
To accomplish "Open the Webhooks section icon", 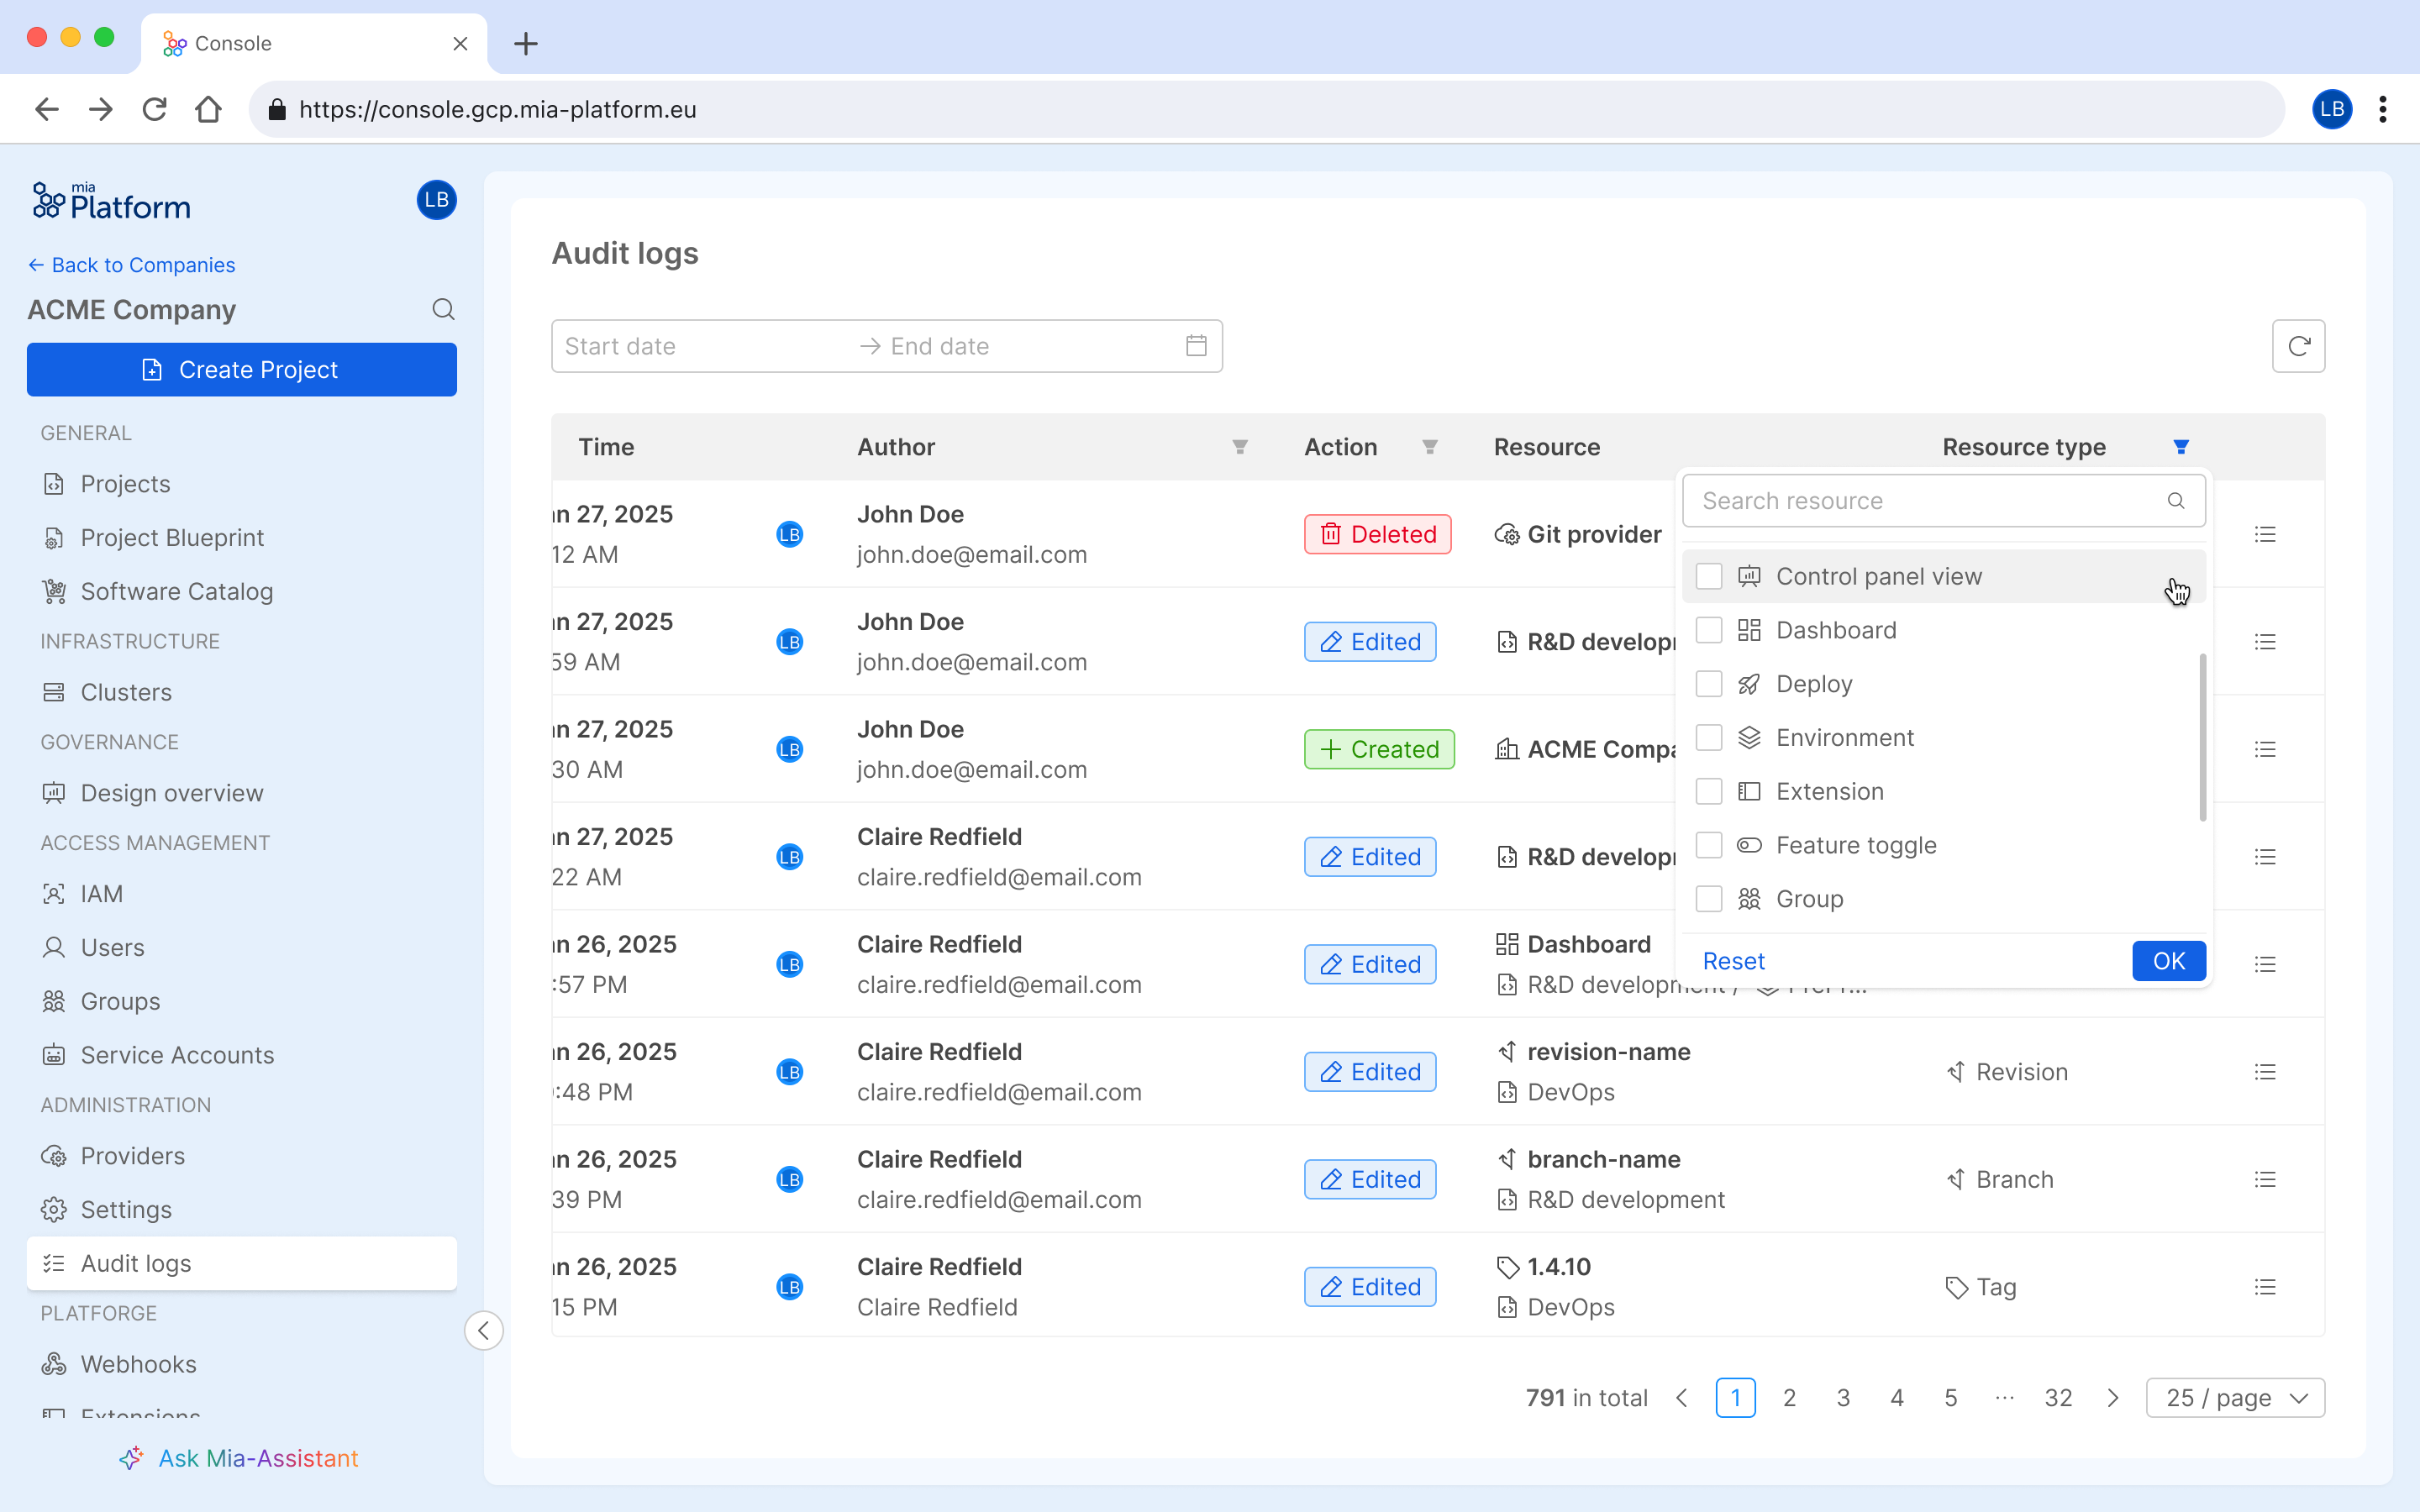I will [x=53, y=1364].
